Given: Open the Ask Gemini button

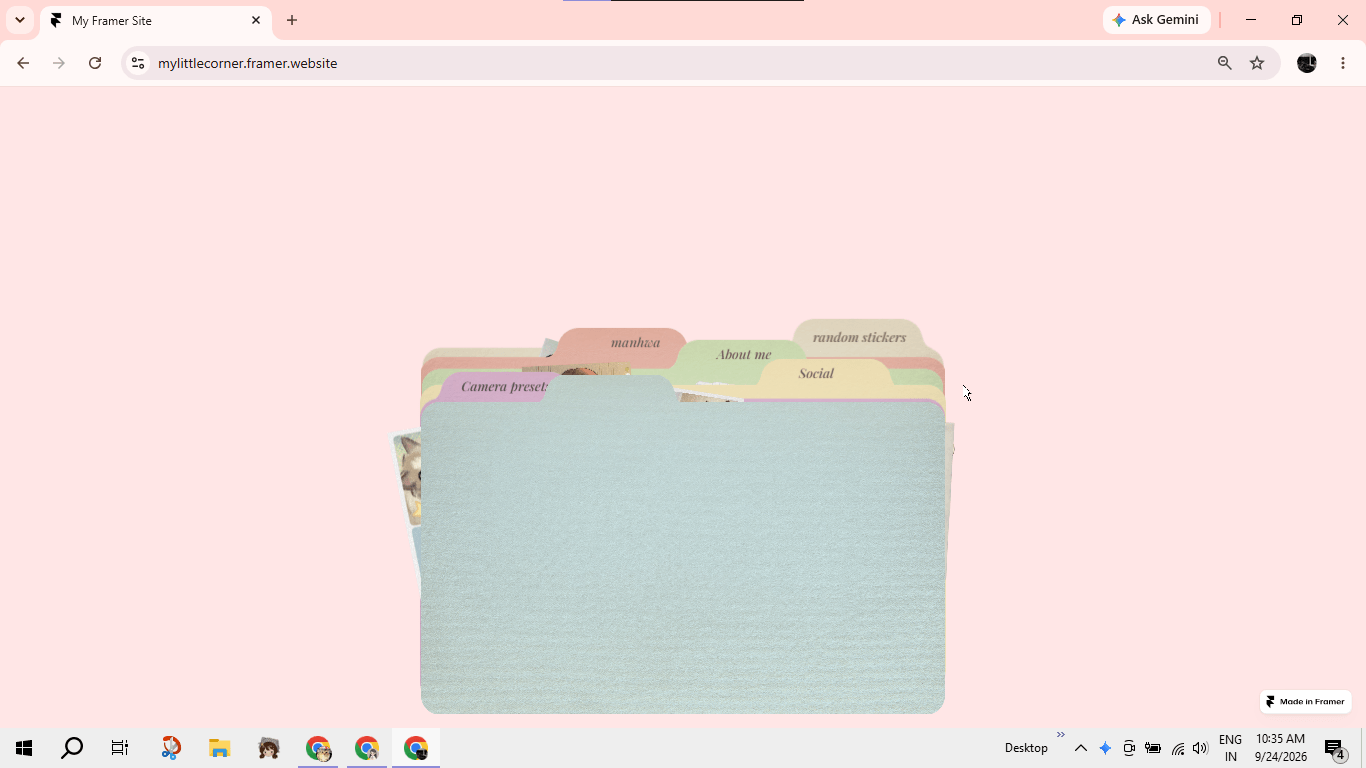Looking at the screenshot, I should pos(1156,20).
